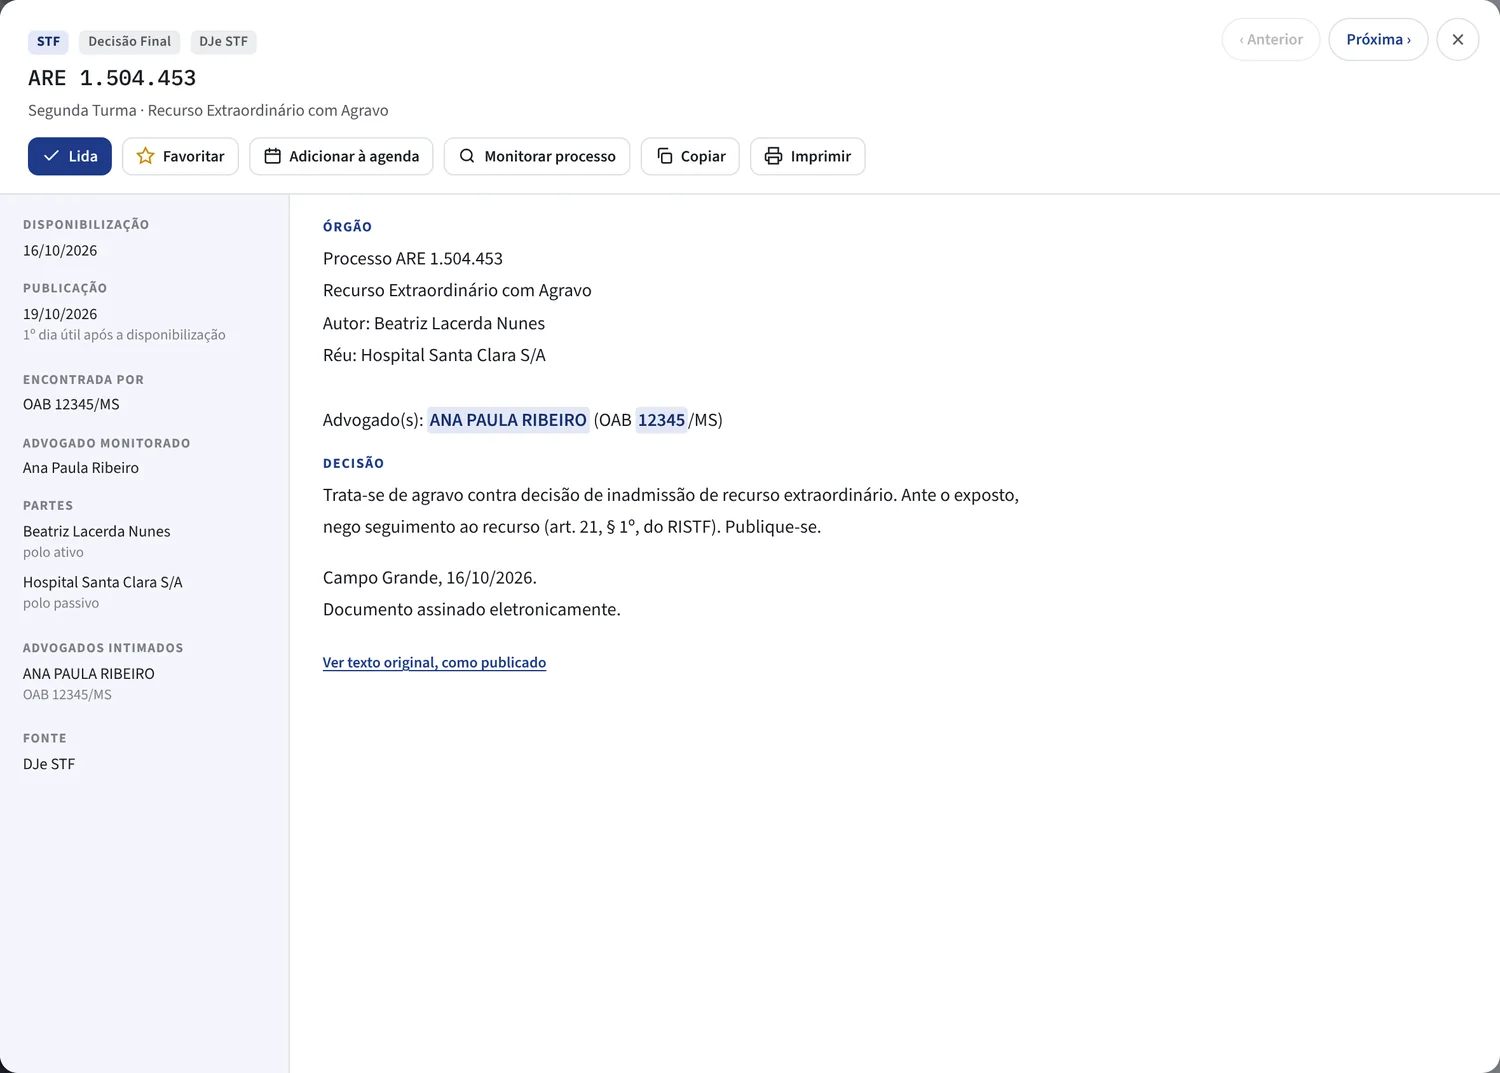1500x1073 pixels.
Task: Click the copy icon on Copiar
Action: pos(664,156)
